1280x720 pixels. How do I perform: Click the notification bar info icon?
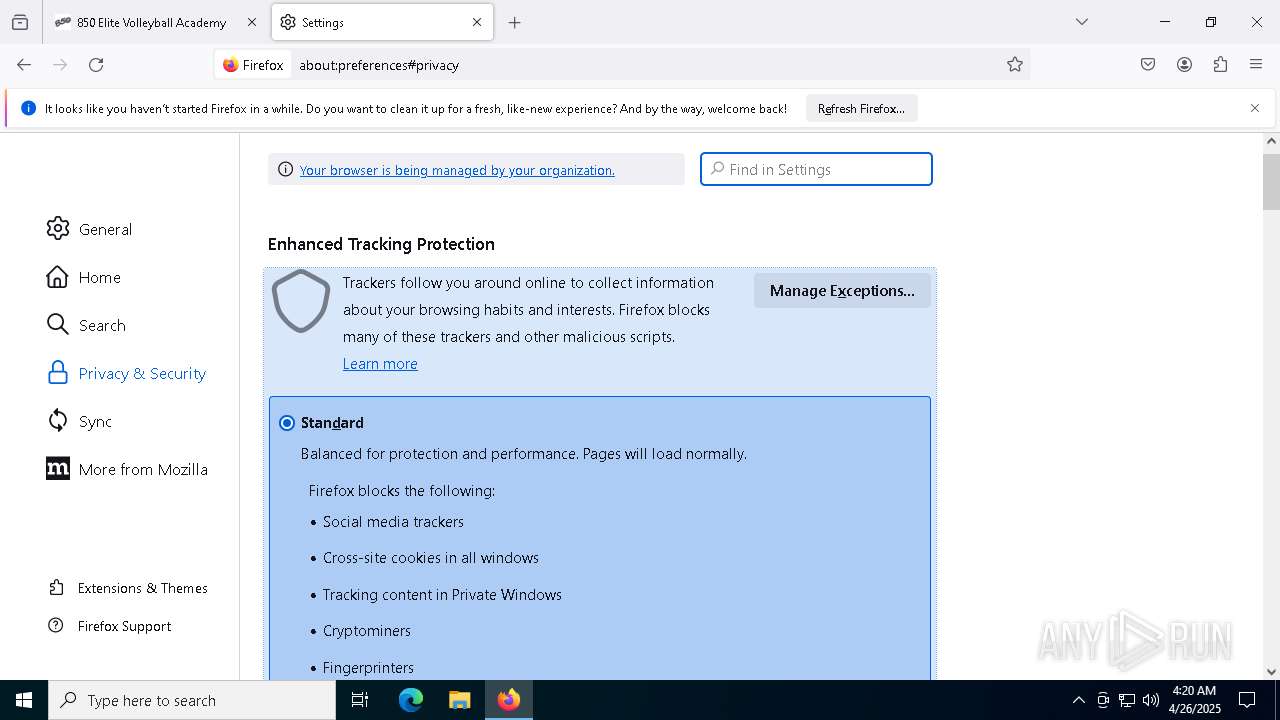28,108
